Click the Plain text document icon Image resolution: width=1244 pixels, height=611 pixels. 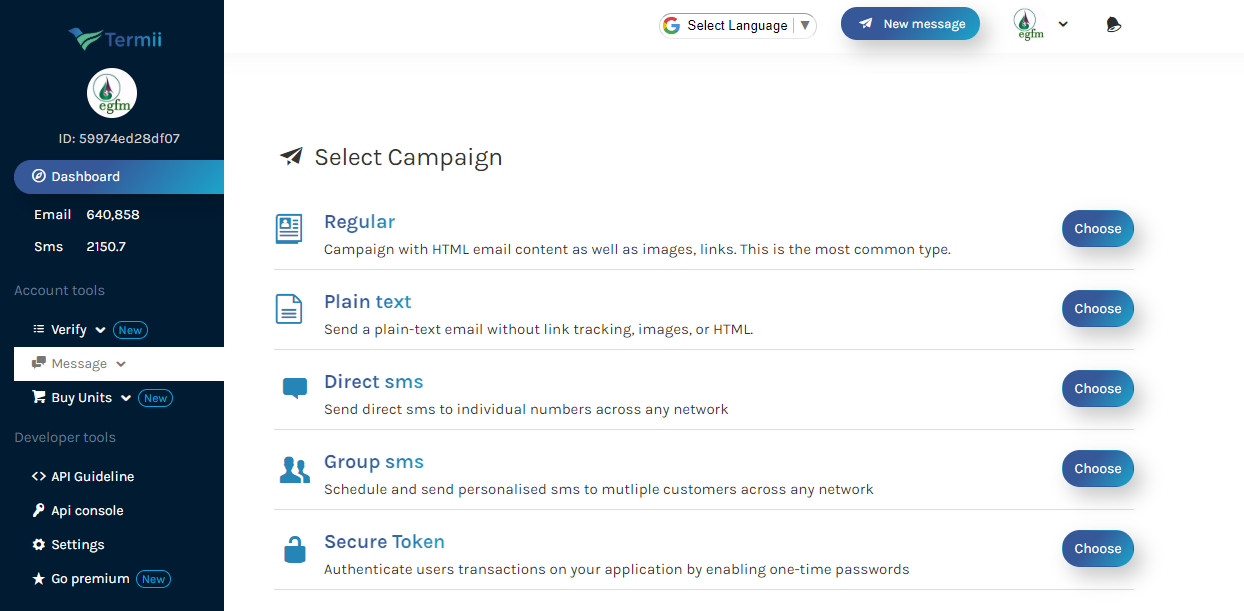(289, 309)
